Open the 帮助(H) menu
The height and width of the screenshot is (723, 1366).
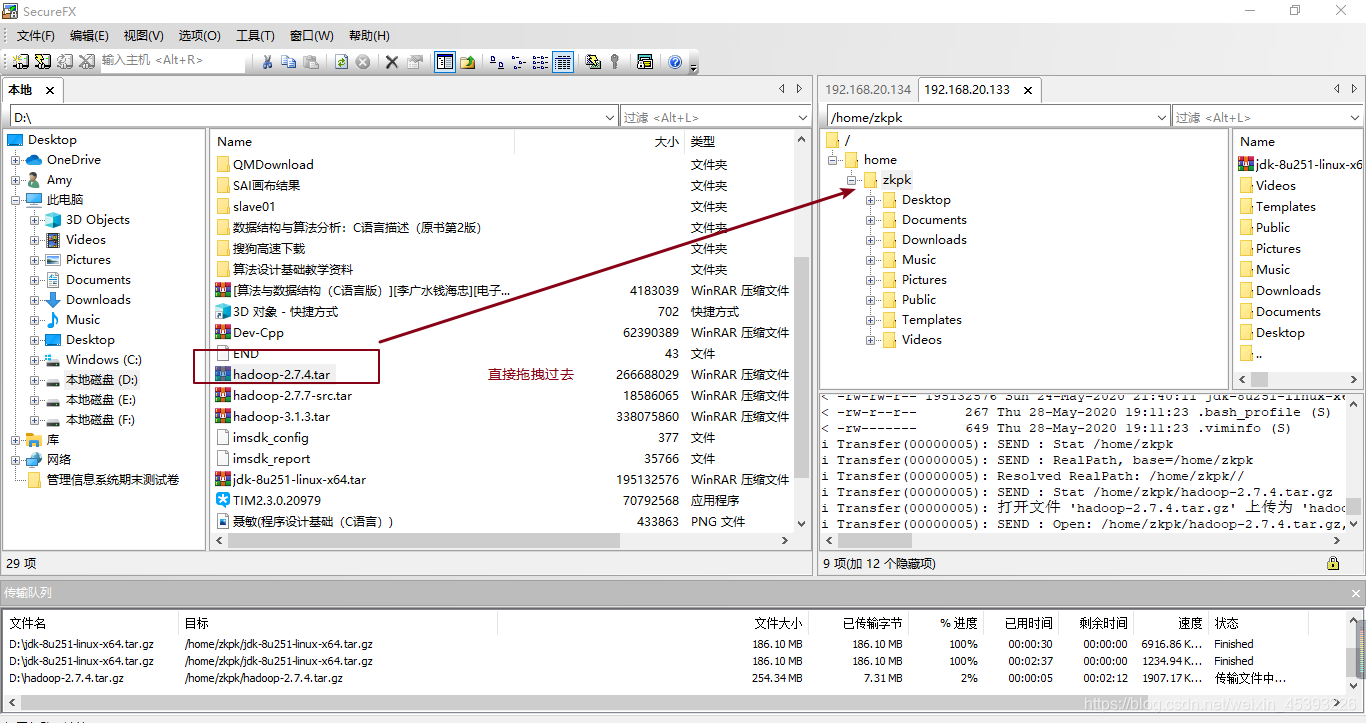[x=369, y=35]
